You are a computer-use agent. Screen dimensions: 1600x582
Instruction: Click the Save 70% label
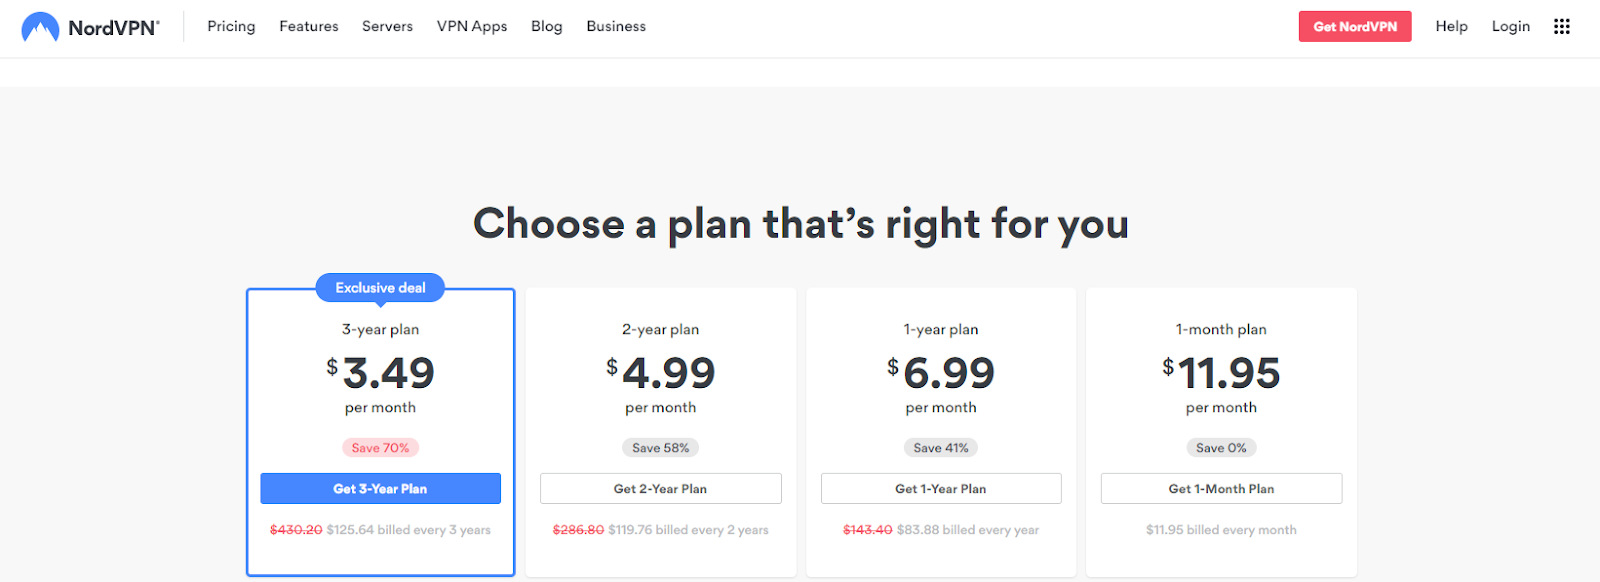click(x=380, y=448)
